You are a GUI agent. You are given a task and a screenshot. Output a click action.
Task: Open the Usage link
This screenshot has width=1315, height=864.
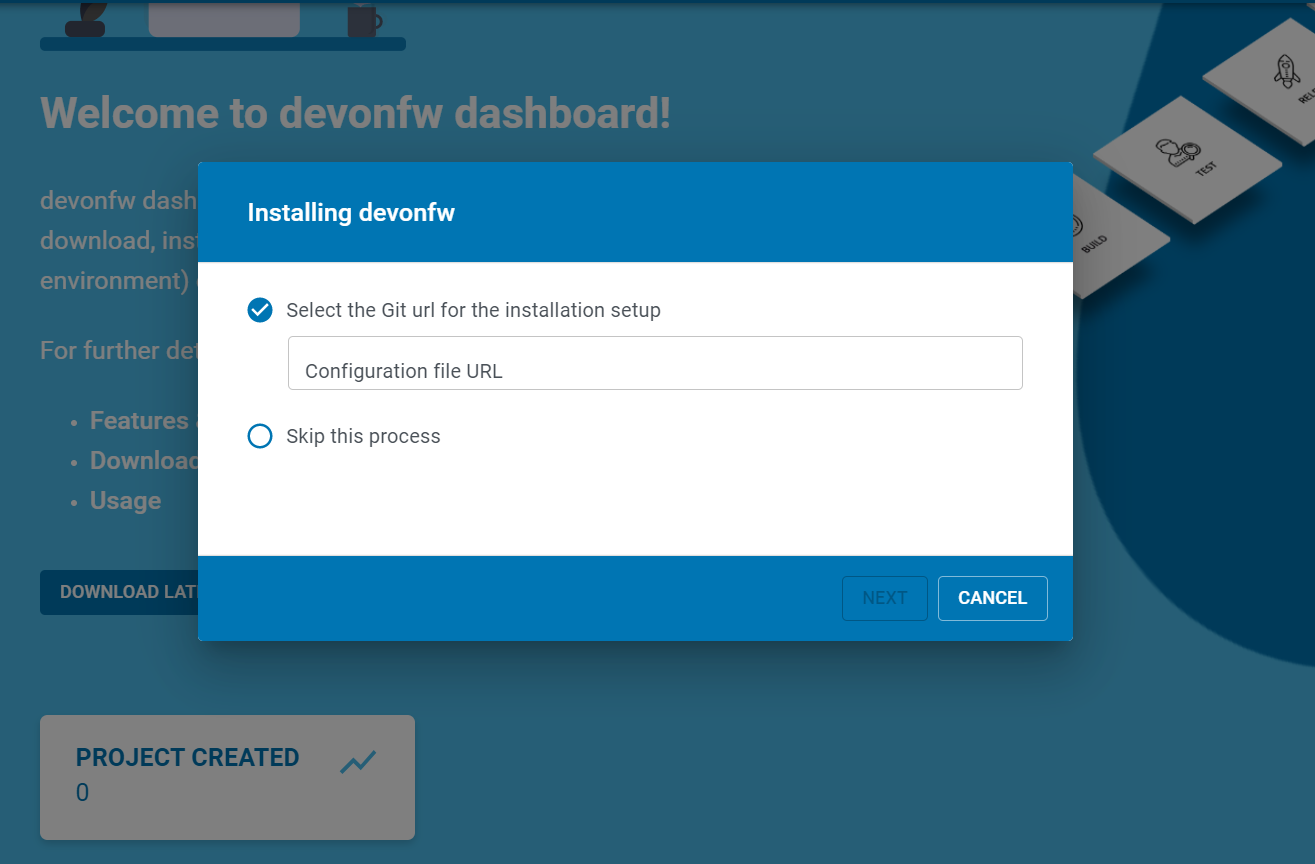coord(125,500)
